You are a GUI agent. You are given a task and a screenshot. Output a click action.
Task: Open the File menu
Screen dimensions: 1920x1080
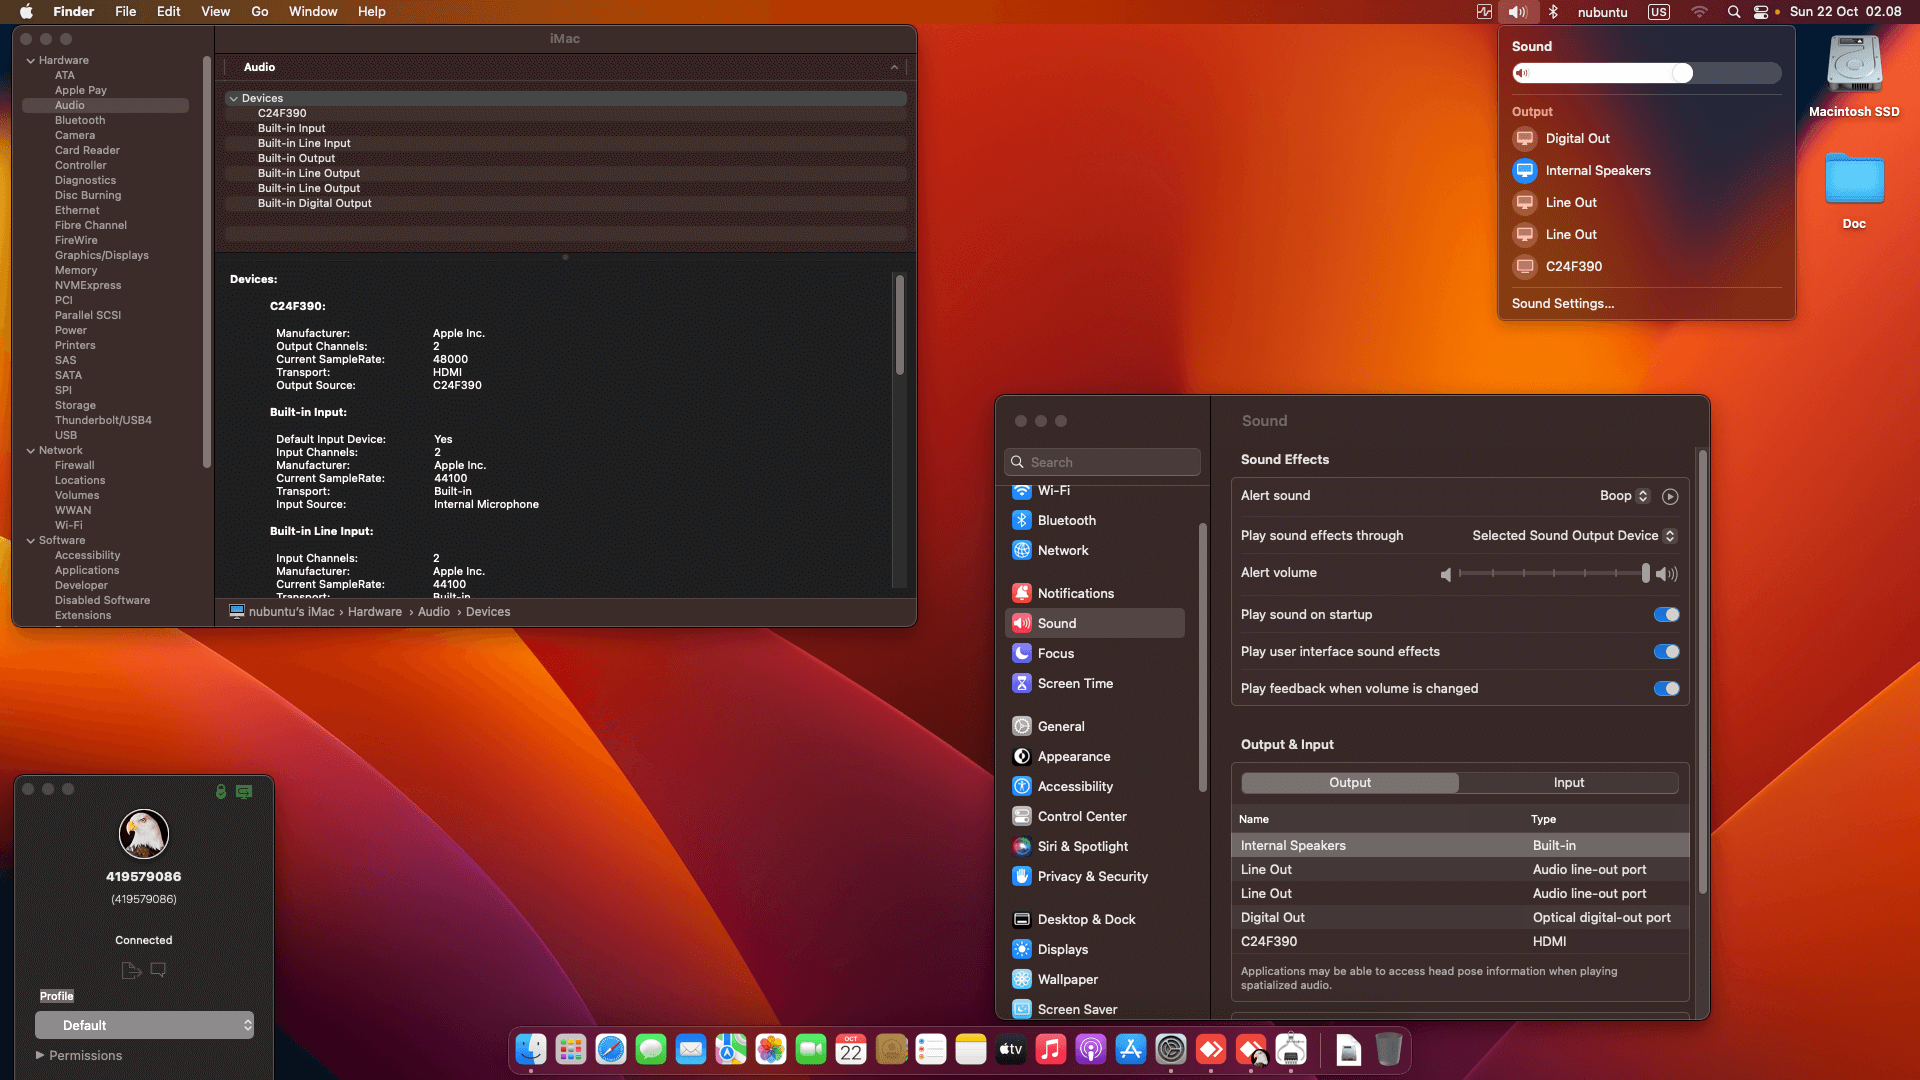click(125, 12)
